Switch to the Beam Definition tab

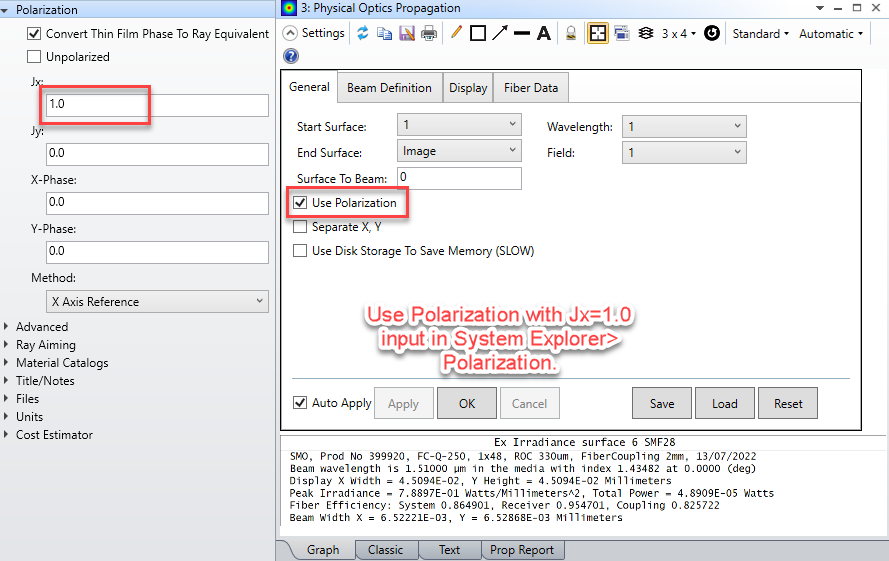pos(390,88)
